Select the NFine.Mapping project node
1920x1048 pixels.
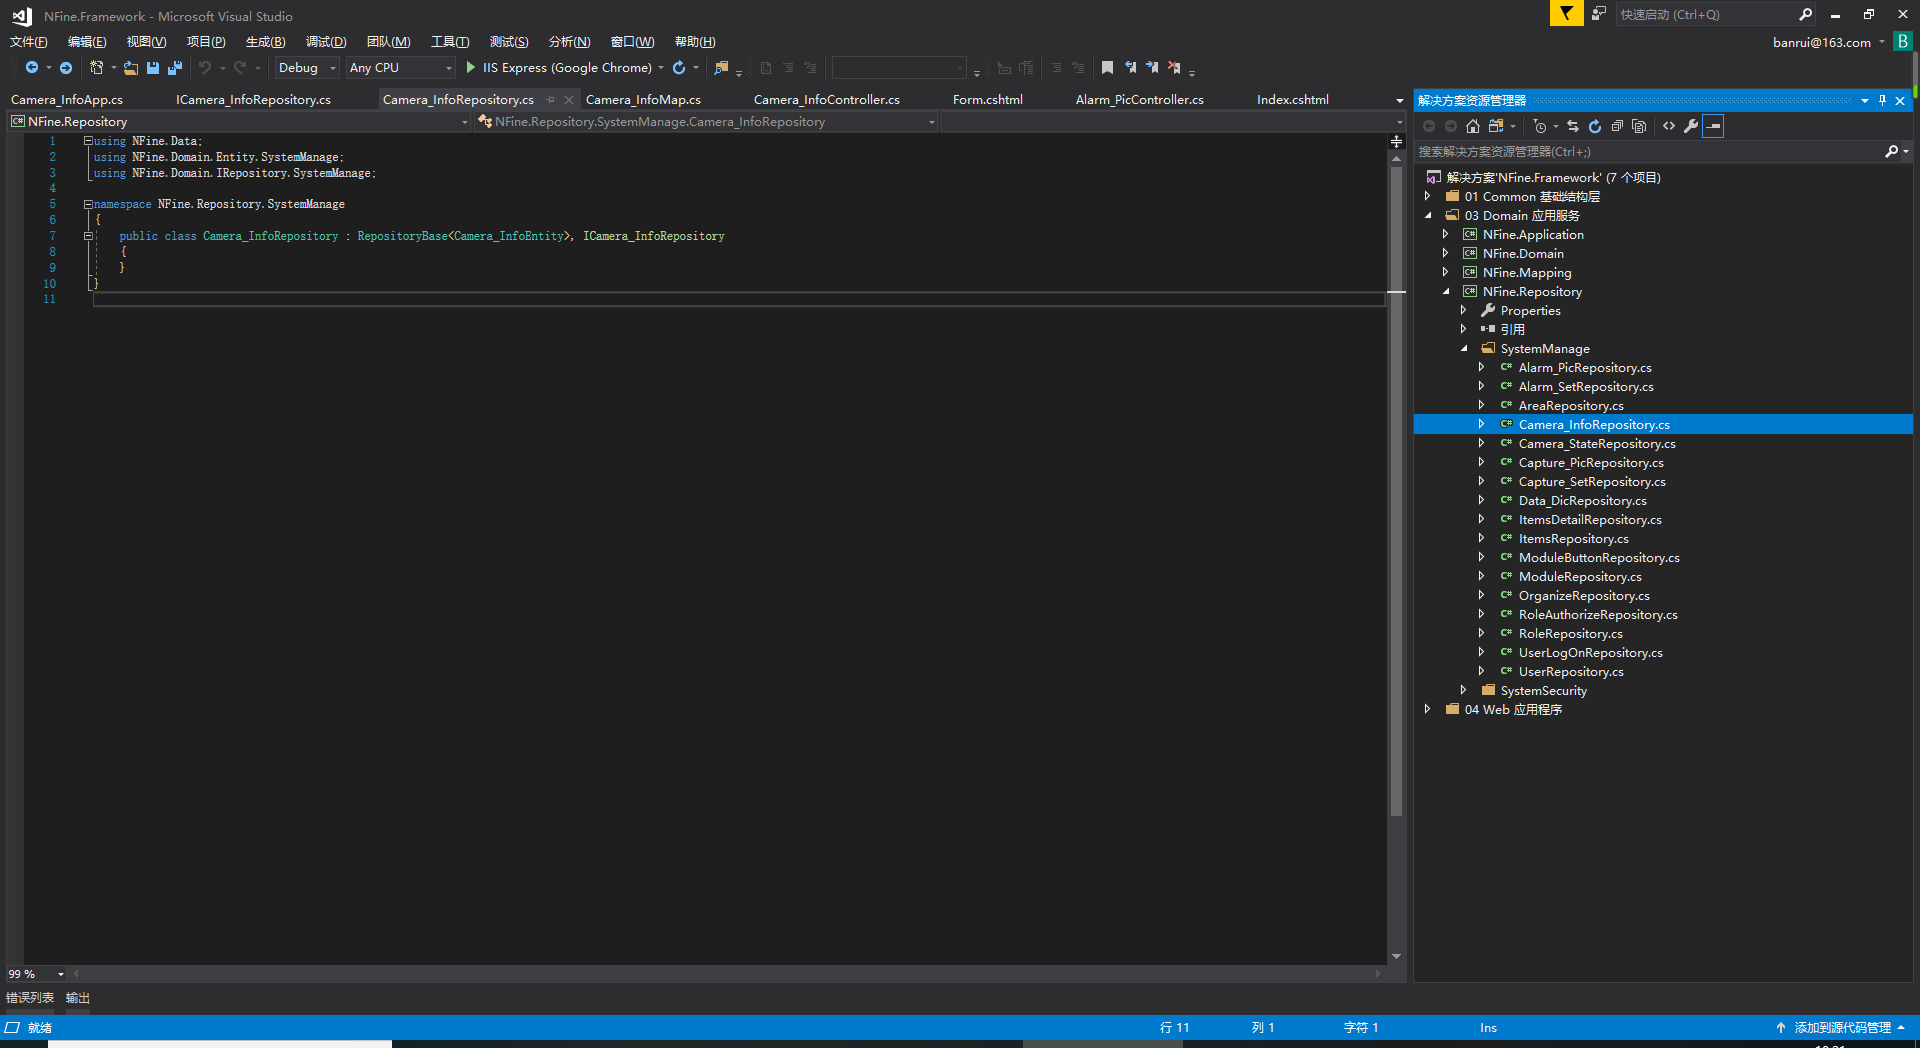[x=1527, y=273]
